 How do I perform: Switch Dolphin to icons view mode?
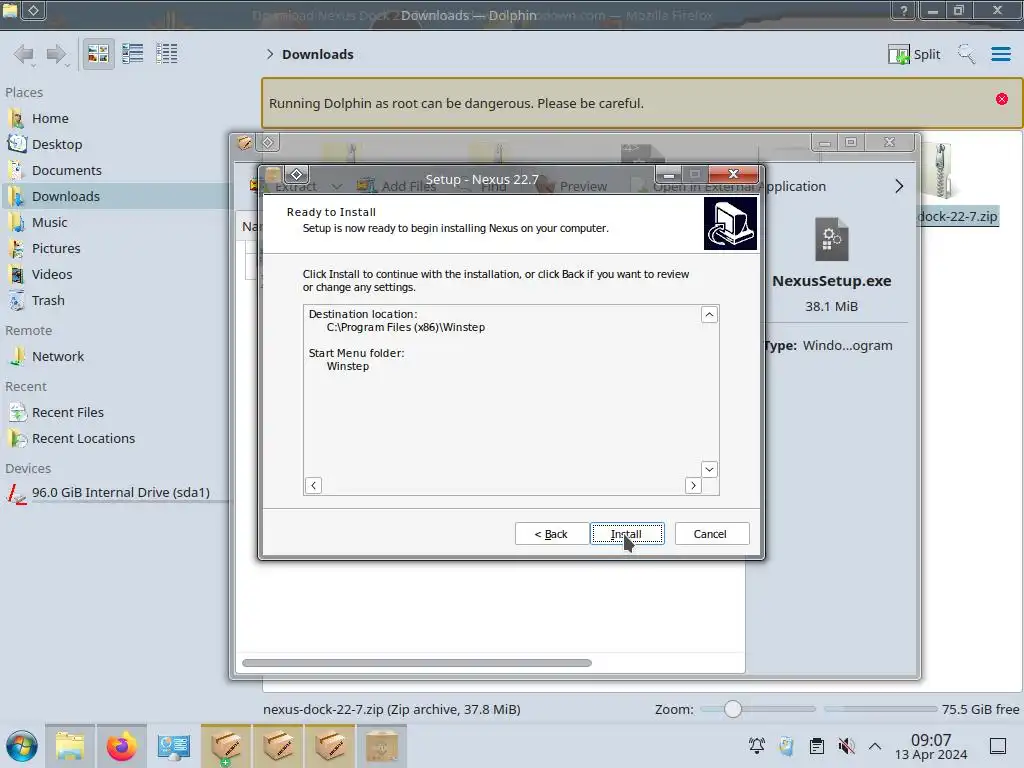click(x=98, y=54)
